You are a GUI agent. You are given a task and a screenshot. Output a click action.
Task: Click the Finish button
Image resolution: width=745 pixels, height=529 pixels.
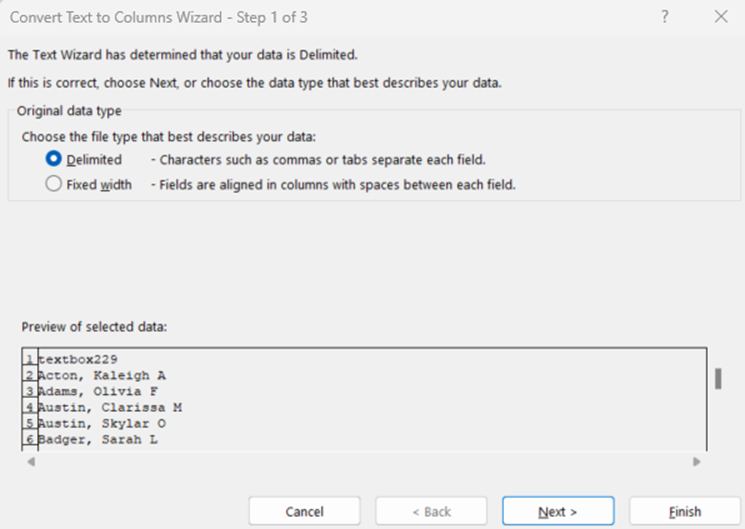click(x=685, y=511)
